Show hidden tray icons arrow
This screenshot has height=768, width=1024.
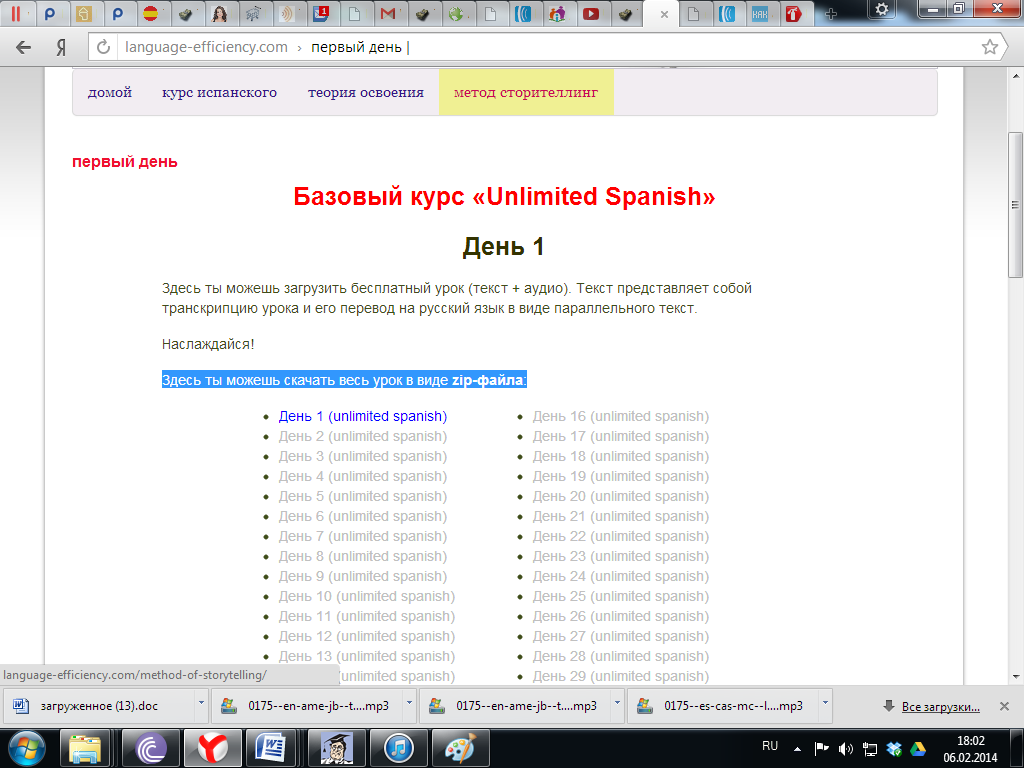click(x=797, y=748)
